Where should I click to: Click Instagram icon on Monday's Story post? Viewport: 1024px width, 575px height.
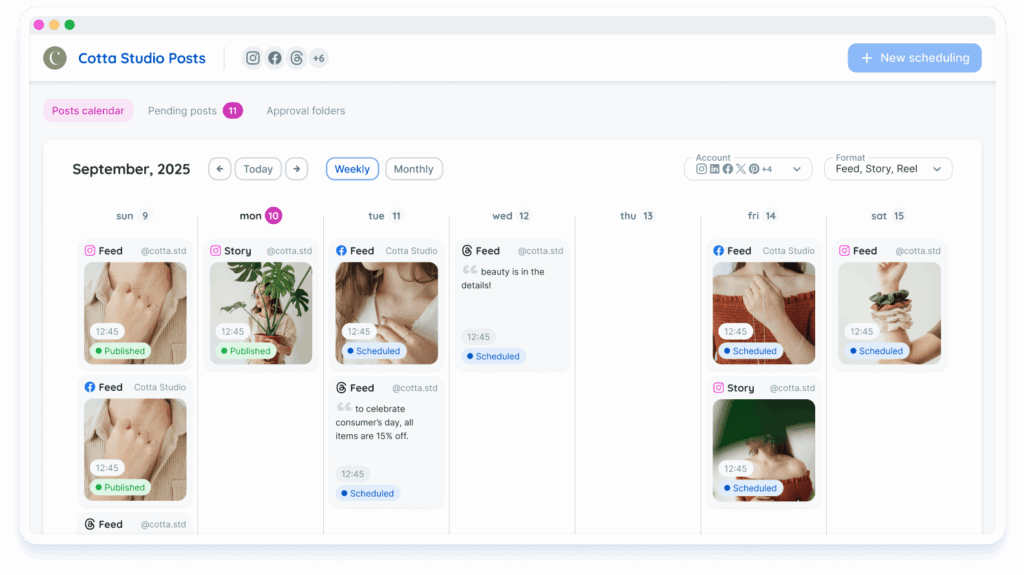point(216,251)
